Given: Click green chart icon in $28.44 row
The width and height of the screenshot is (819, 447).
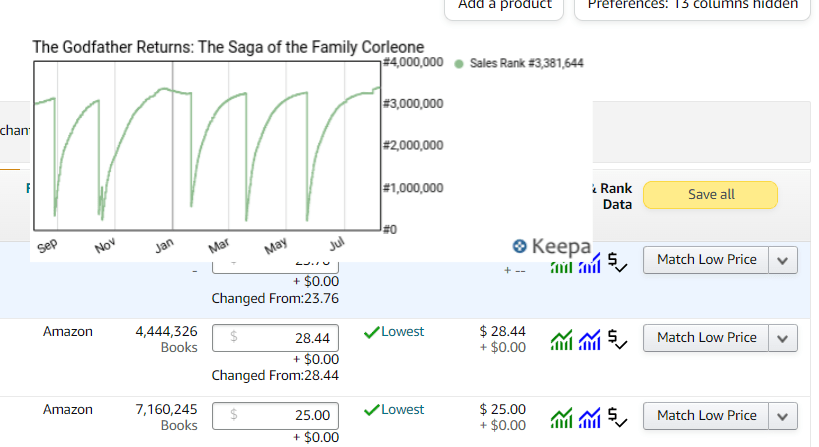Looking at the screenshot, I should pos(562,341).
